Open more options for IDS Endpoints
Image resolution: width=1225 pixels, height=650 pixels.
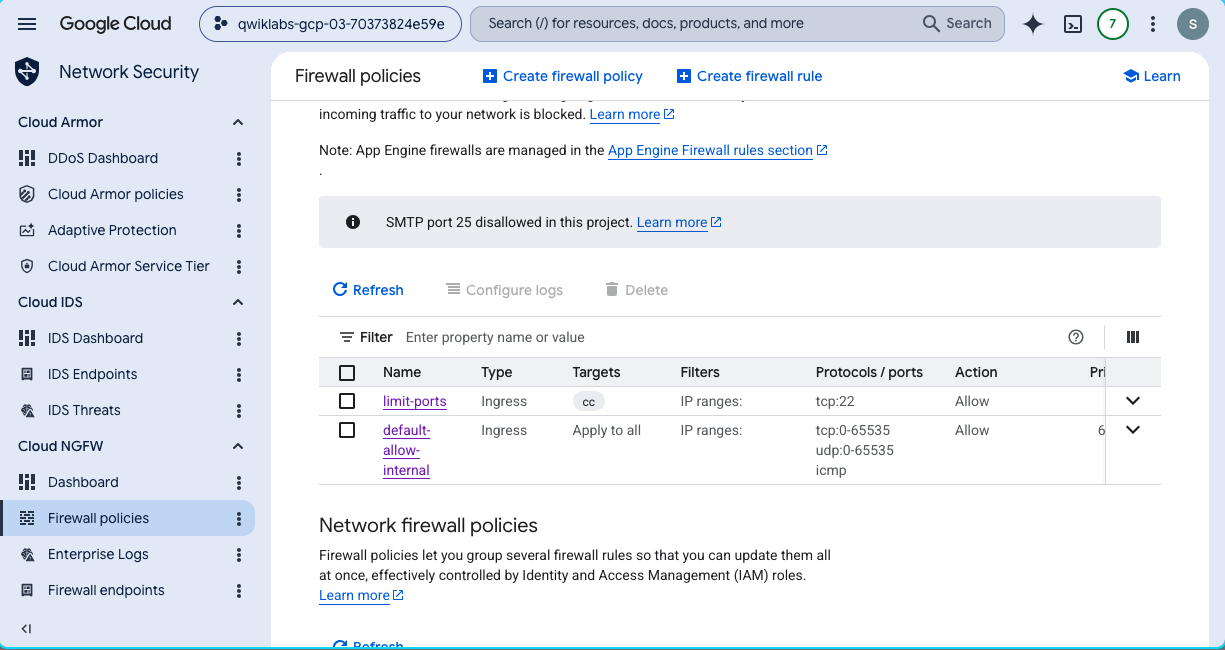click(x=239, y=374)
